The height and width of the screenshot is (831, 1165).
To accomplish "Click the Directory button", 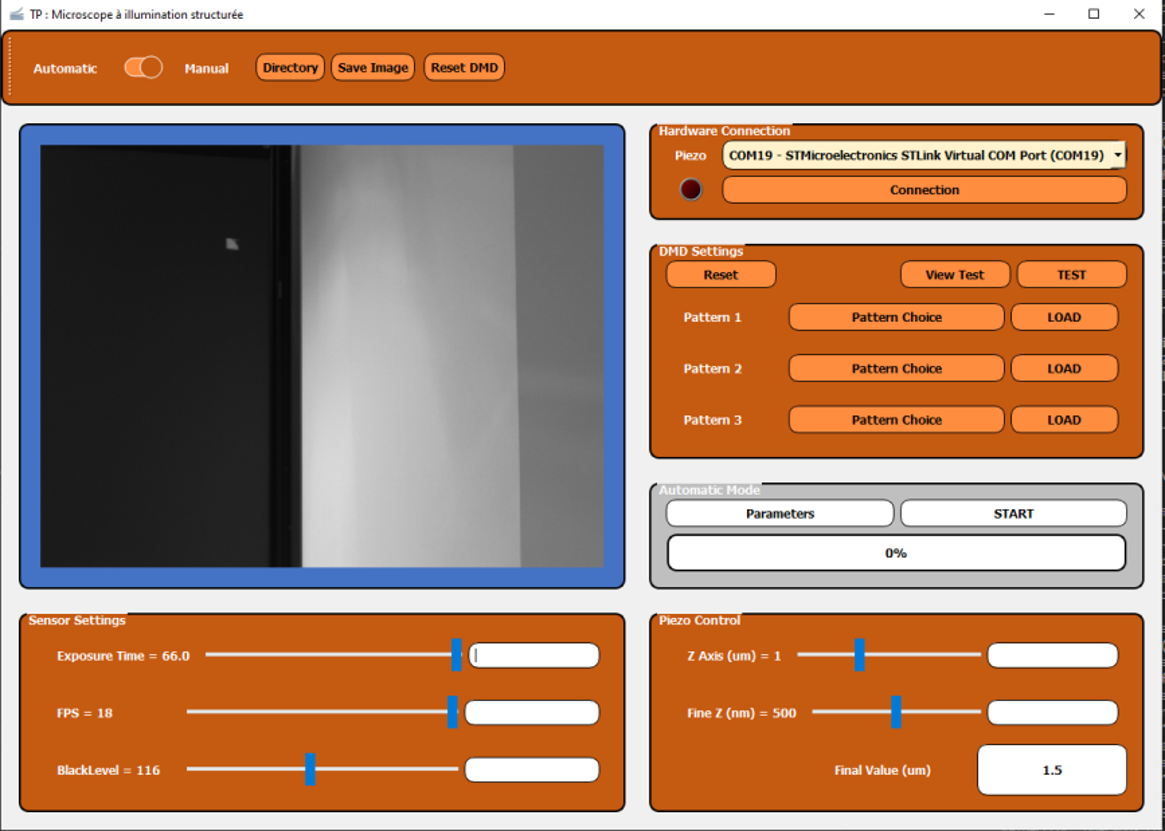I will 290,68.
